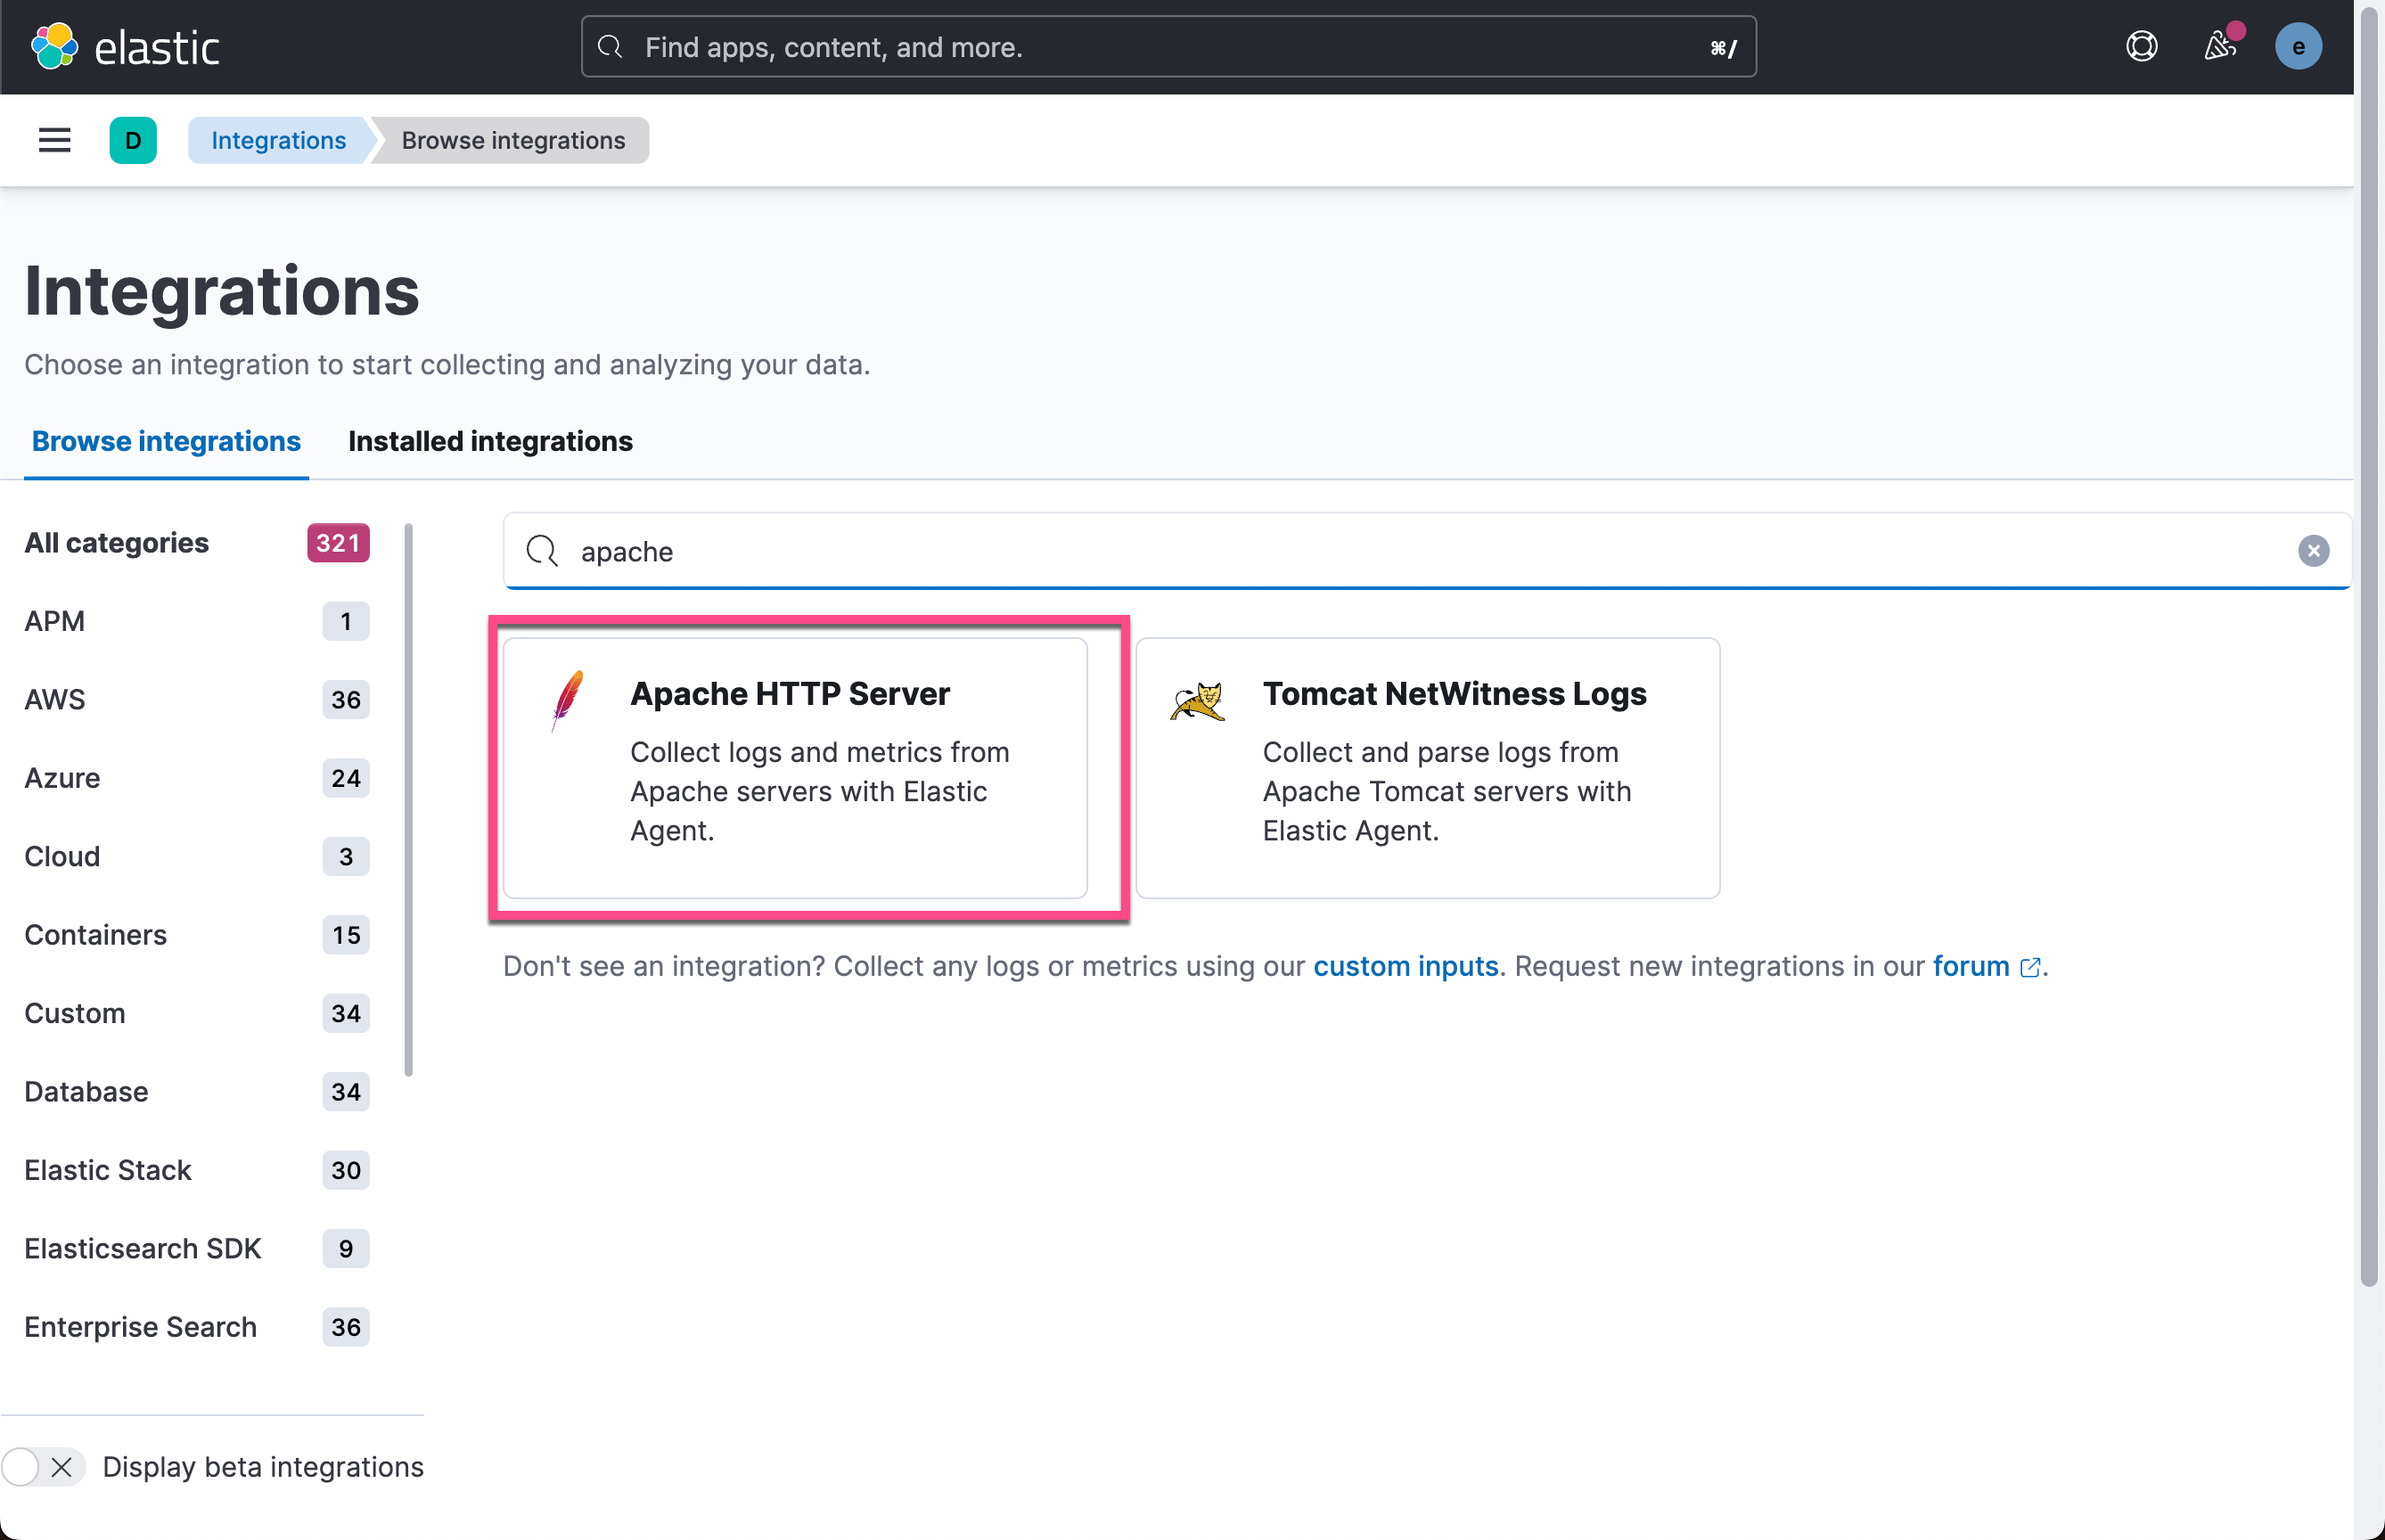Toggle Display beta integrations switch

coord(42,1467)
